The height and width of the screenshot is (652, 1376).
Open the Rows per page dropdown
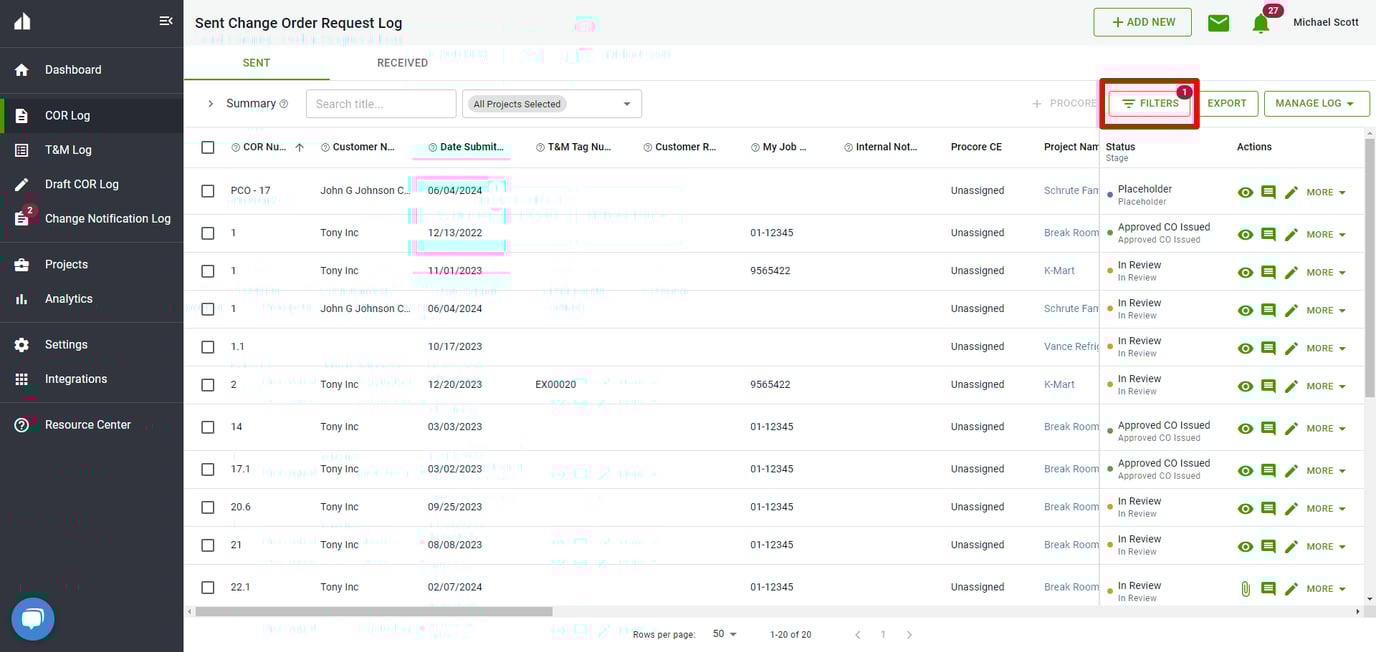coord(722,634)
